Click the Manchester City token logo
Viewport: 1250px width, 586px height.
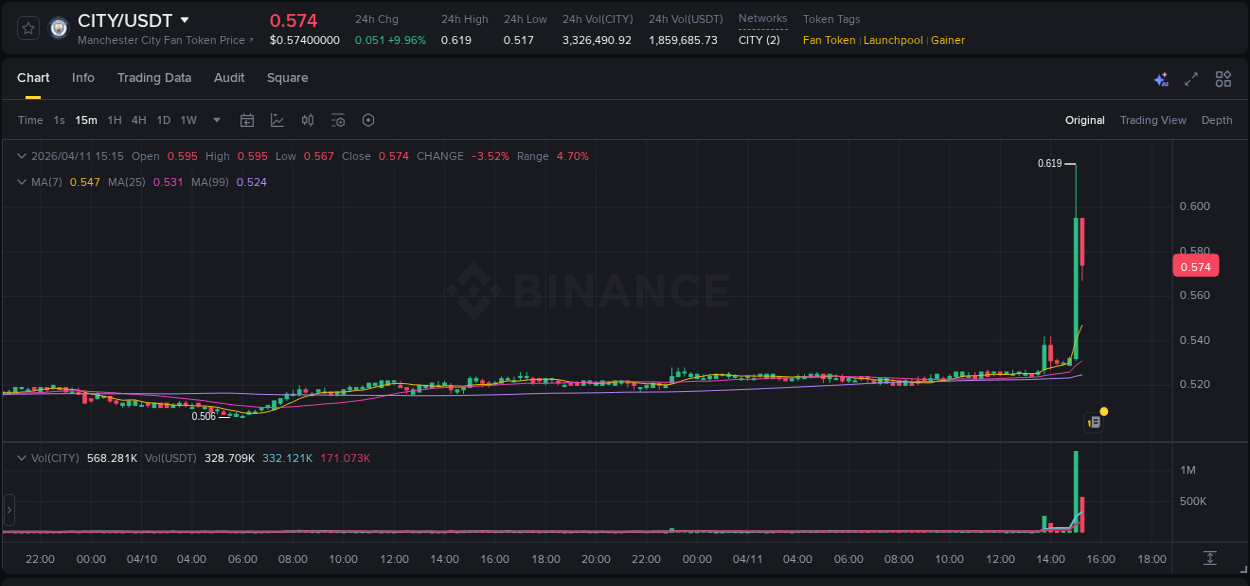(x=59, y=28)
